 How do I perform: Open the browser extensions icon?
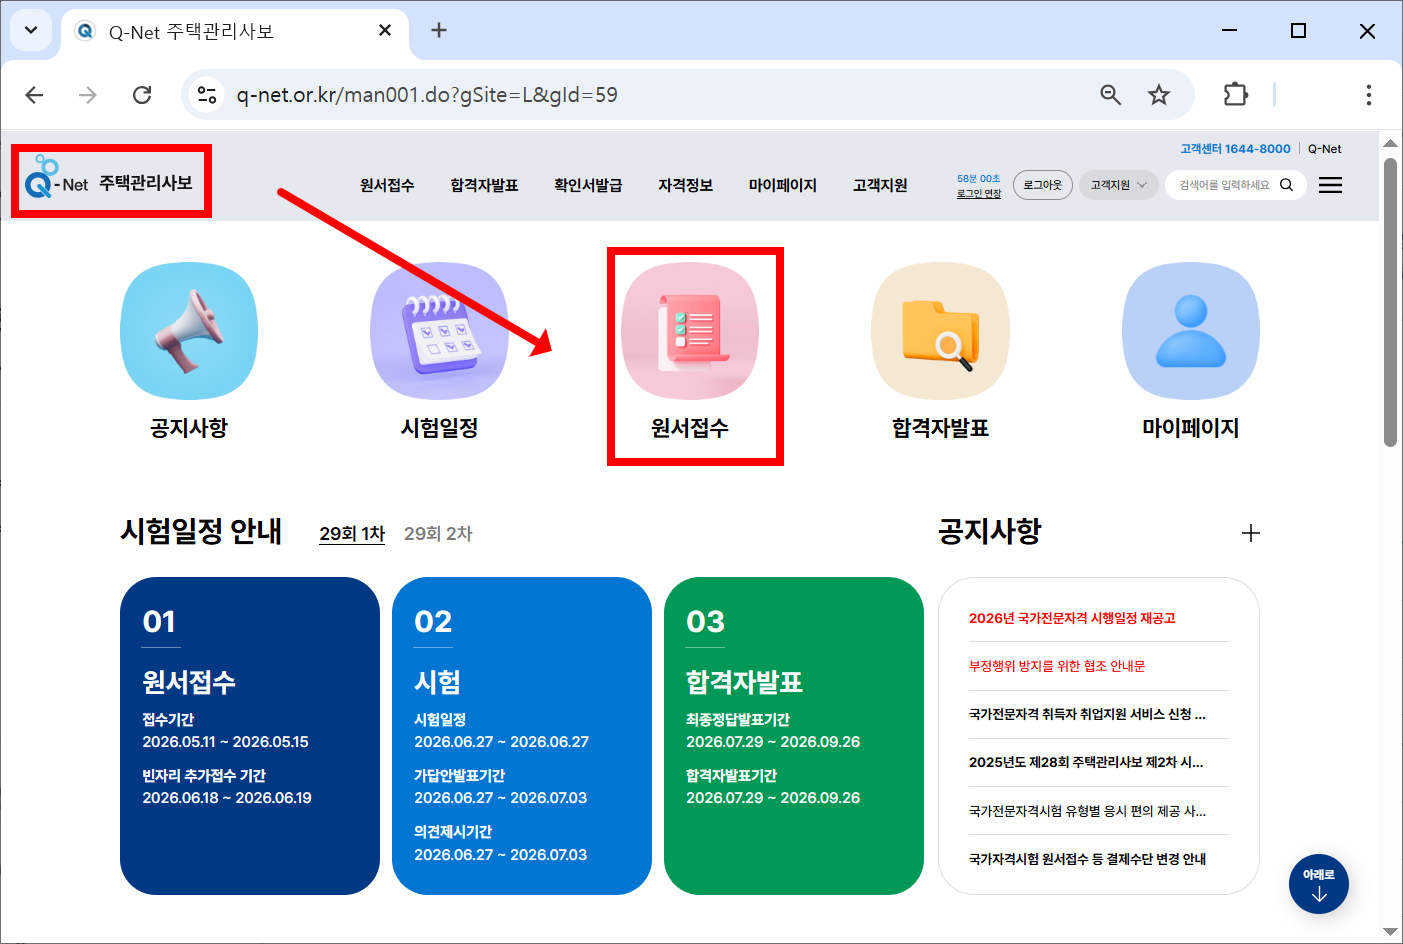point(1235,94)
